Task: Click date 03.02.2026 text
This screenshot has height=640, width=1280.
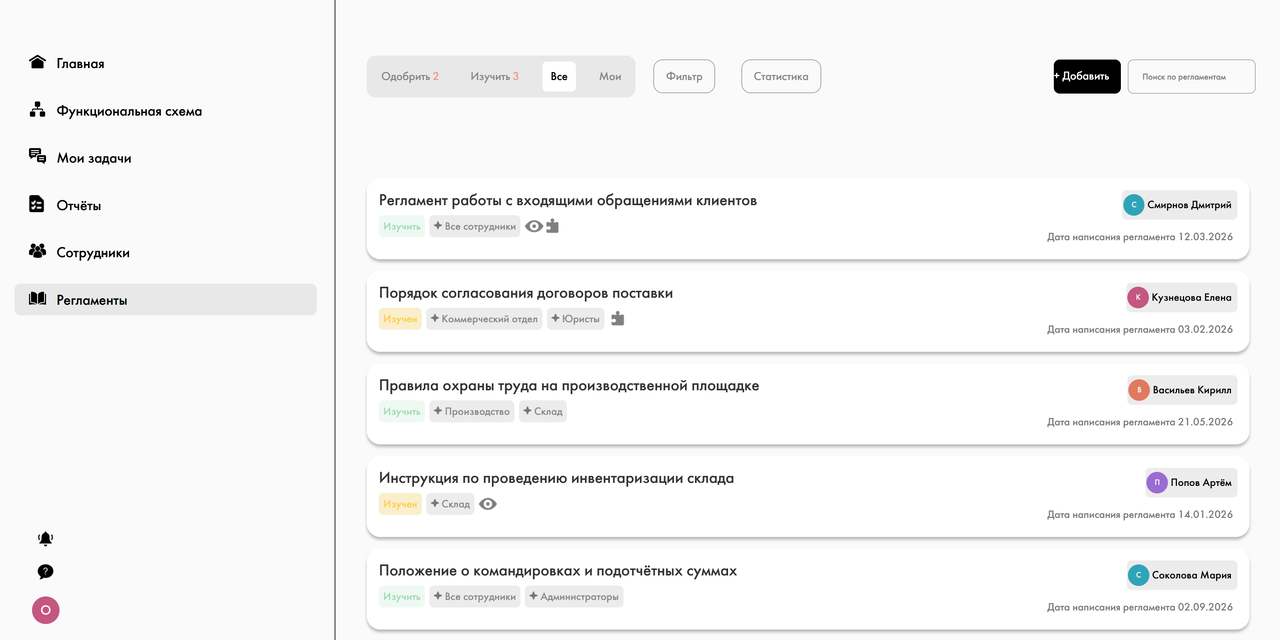Action: pos(1206,329)
